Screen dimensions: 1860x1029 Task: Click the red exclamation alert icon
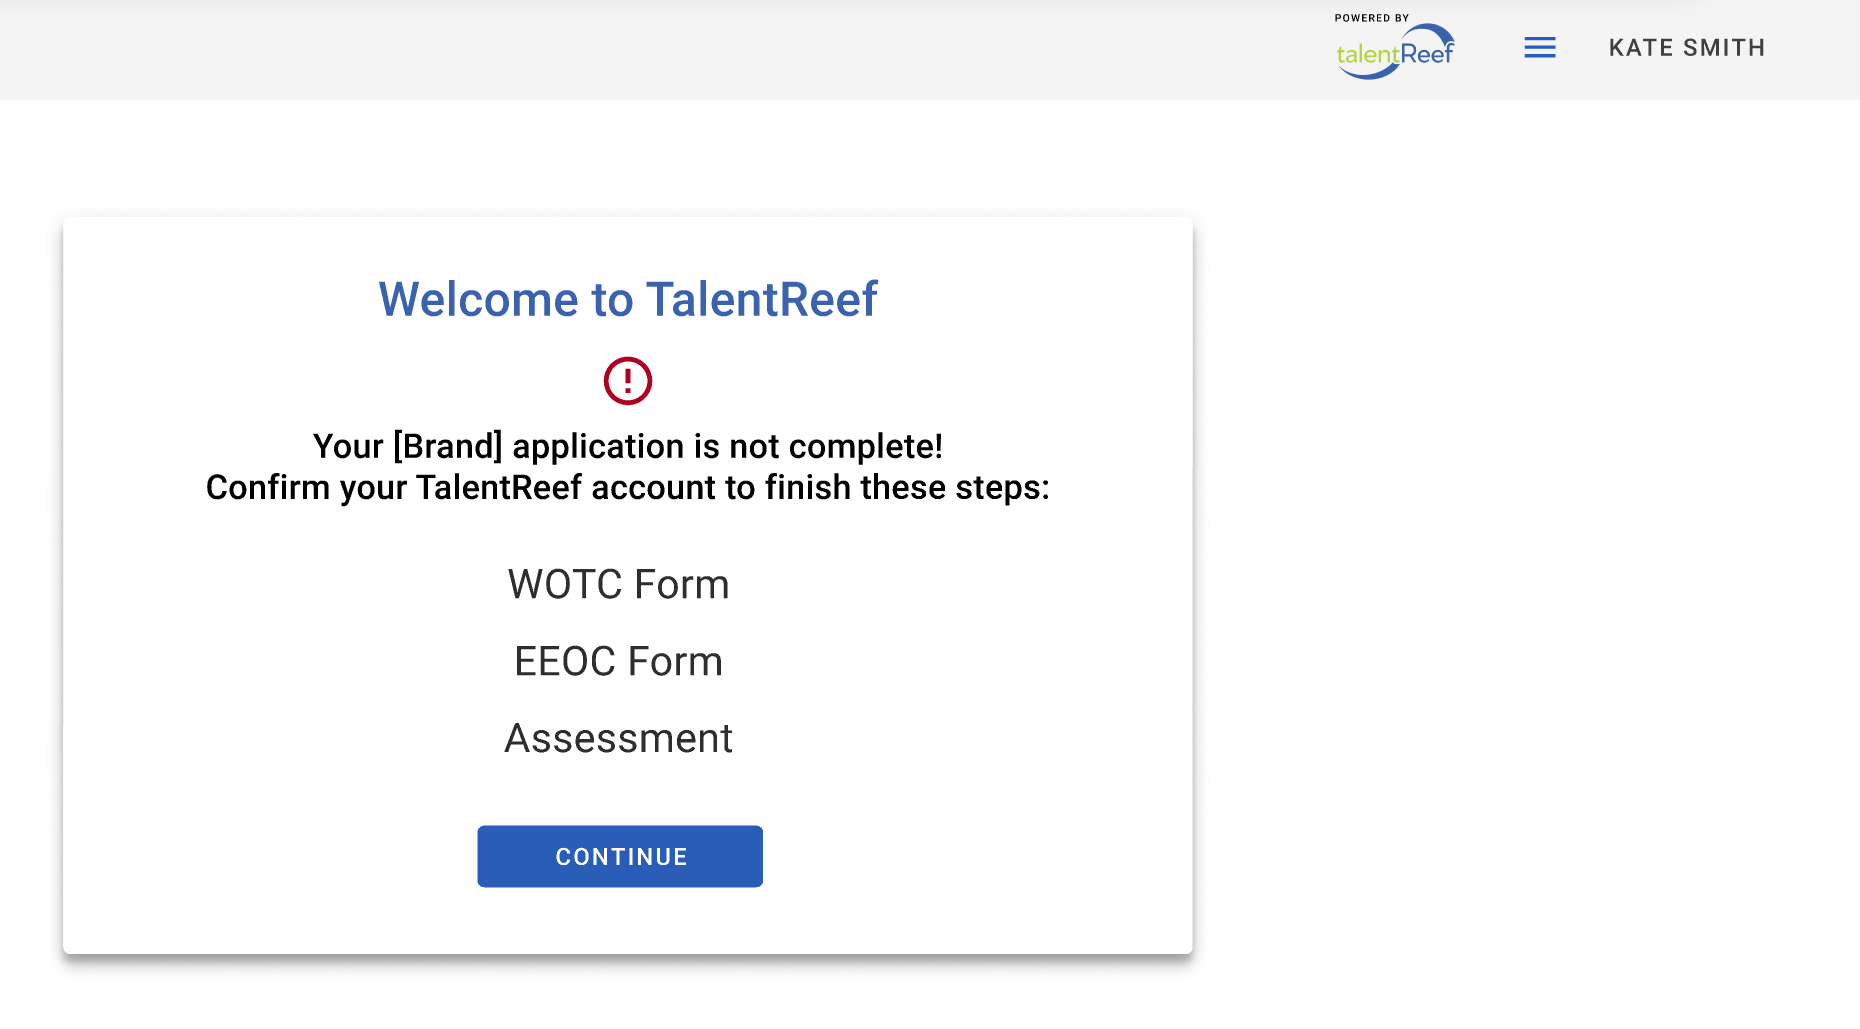point(627,381)
